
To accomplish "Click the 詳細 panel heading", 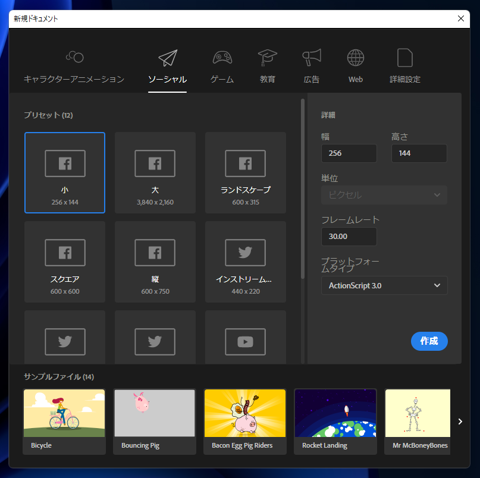I will pyautogui.click(x=328, y=115).
